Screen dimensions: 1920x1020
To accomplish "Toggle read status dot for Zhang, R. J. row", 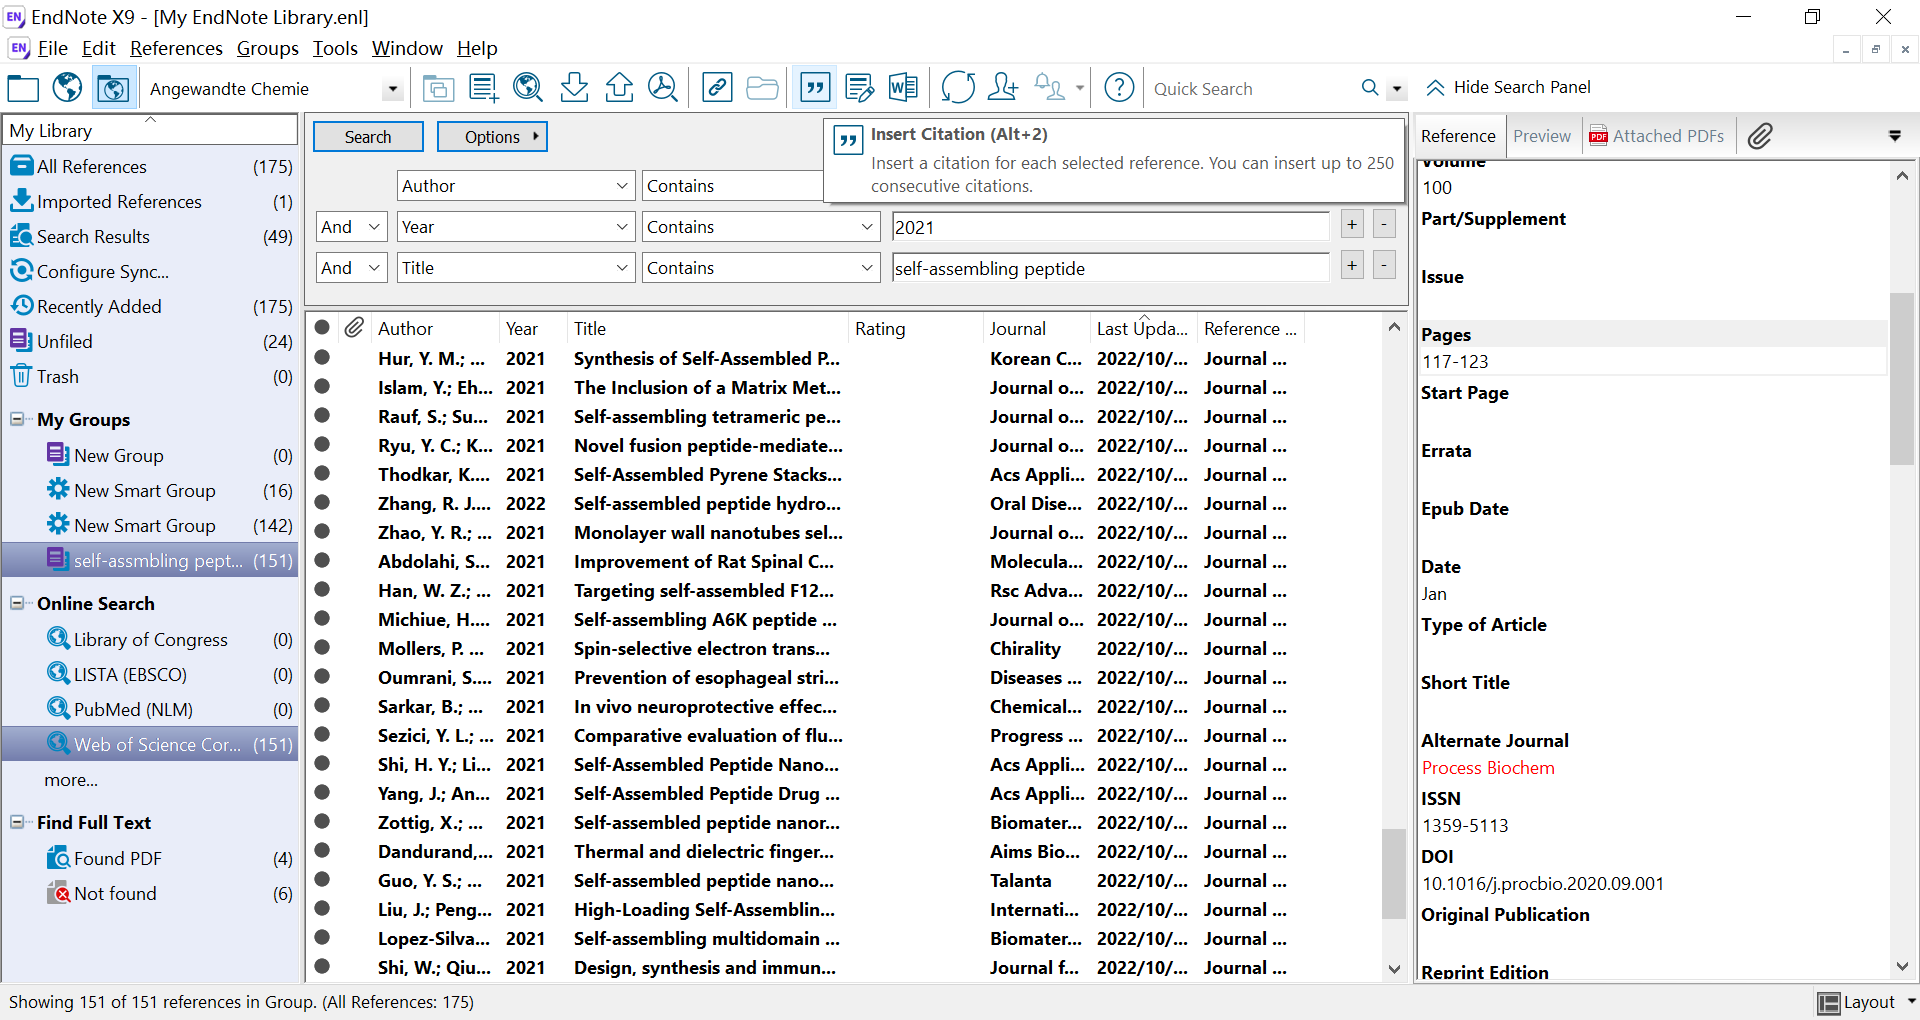I will click(322, 502).
